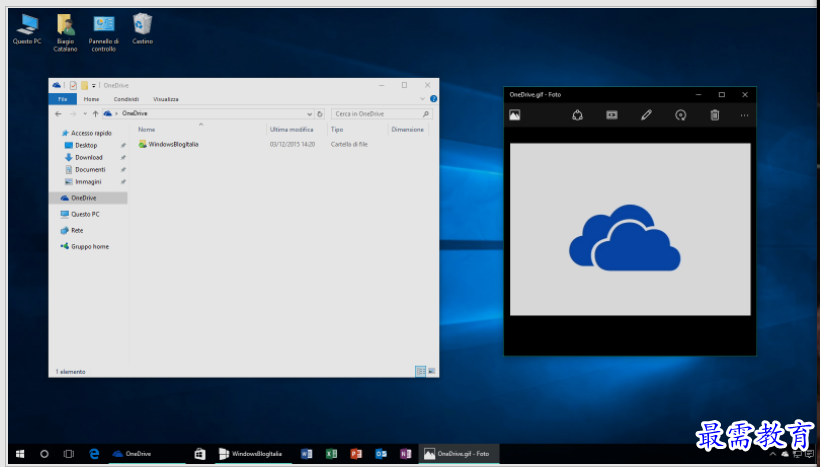Go forward with the Explorer forward arrow

click(x=73, y=113)
